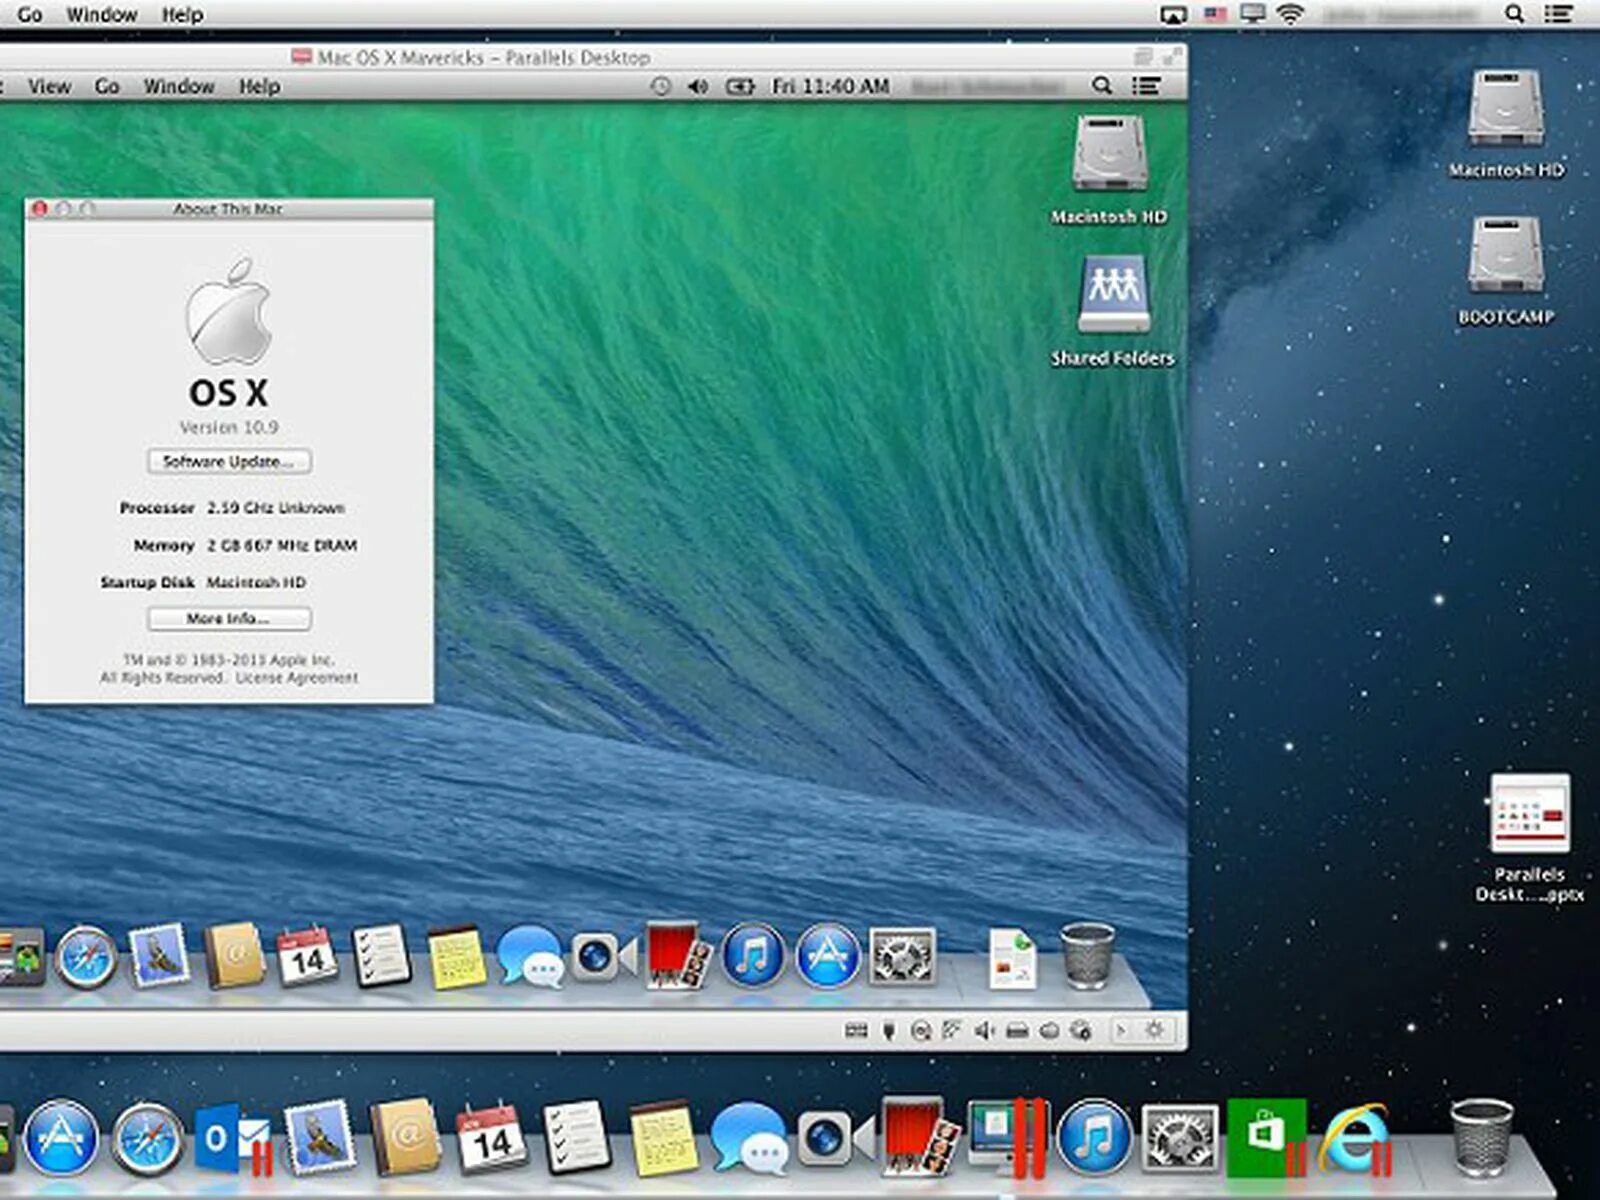The height and width of the screenshot is (1200, 1600).
Task: Click the More Info... button
Action: coord(229,619)
